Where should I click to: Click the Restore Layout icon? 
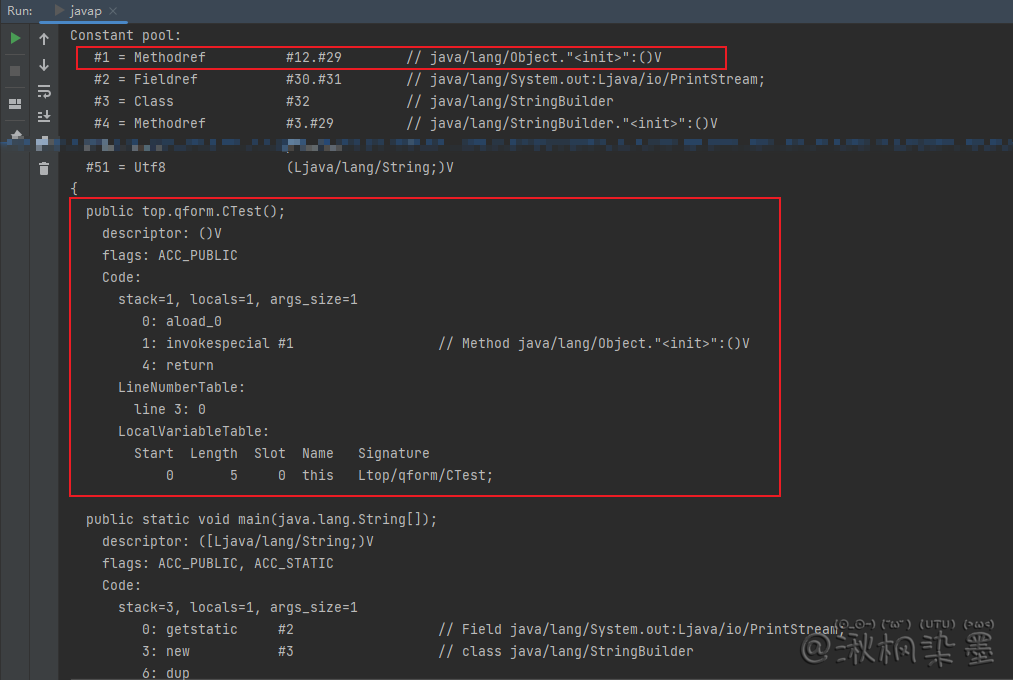tap(15, 104)
